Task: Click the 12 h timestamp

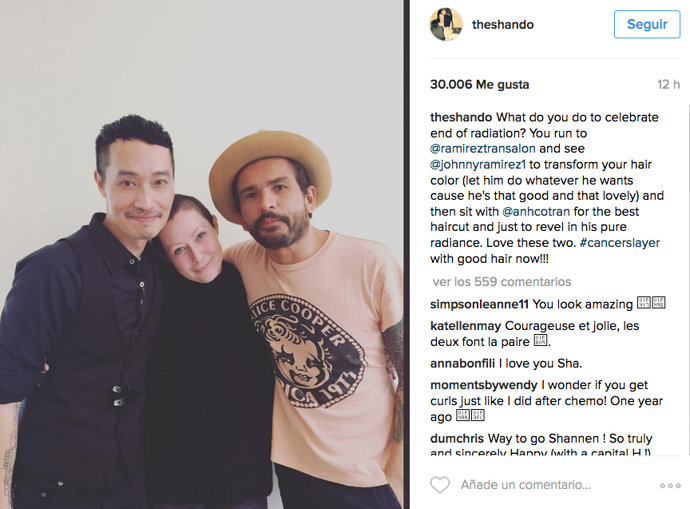Action: point(668,84)
